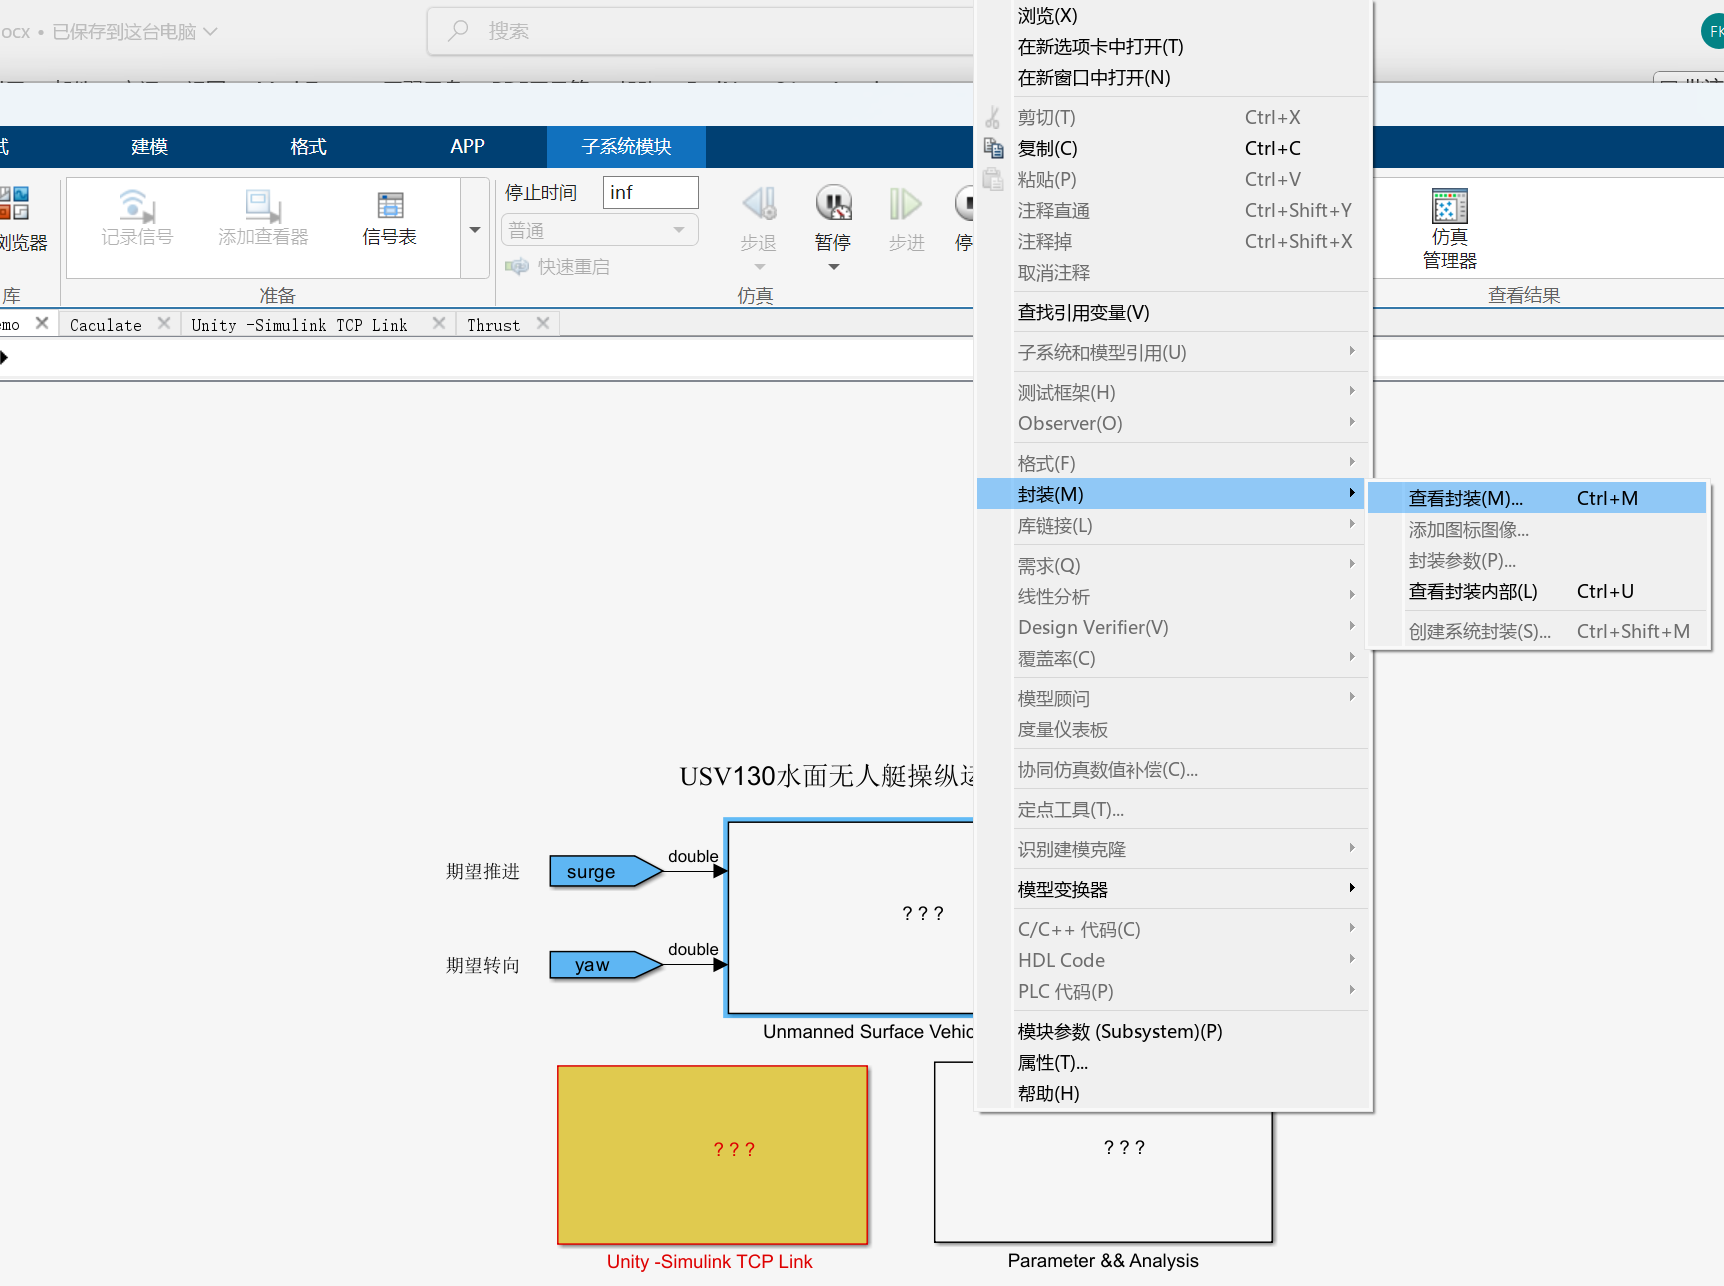Screen dimensions: 1724x1286
Task: Choose 创建系统封装(S) in the submenu
Action: 1480,631
